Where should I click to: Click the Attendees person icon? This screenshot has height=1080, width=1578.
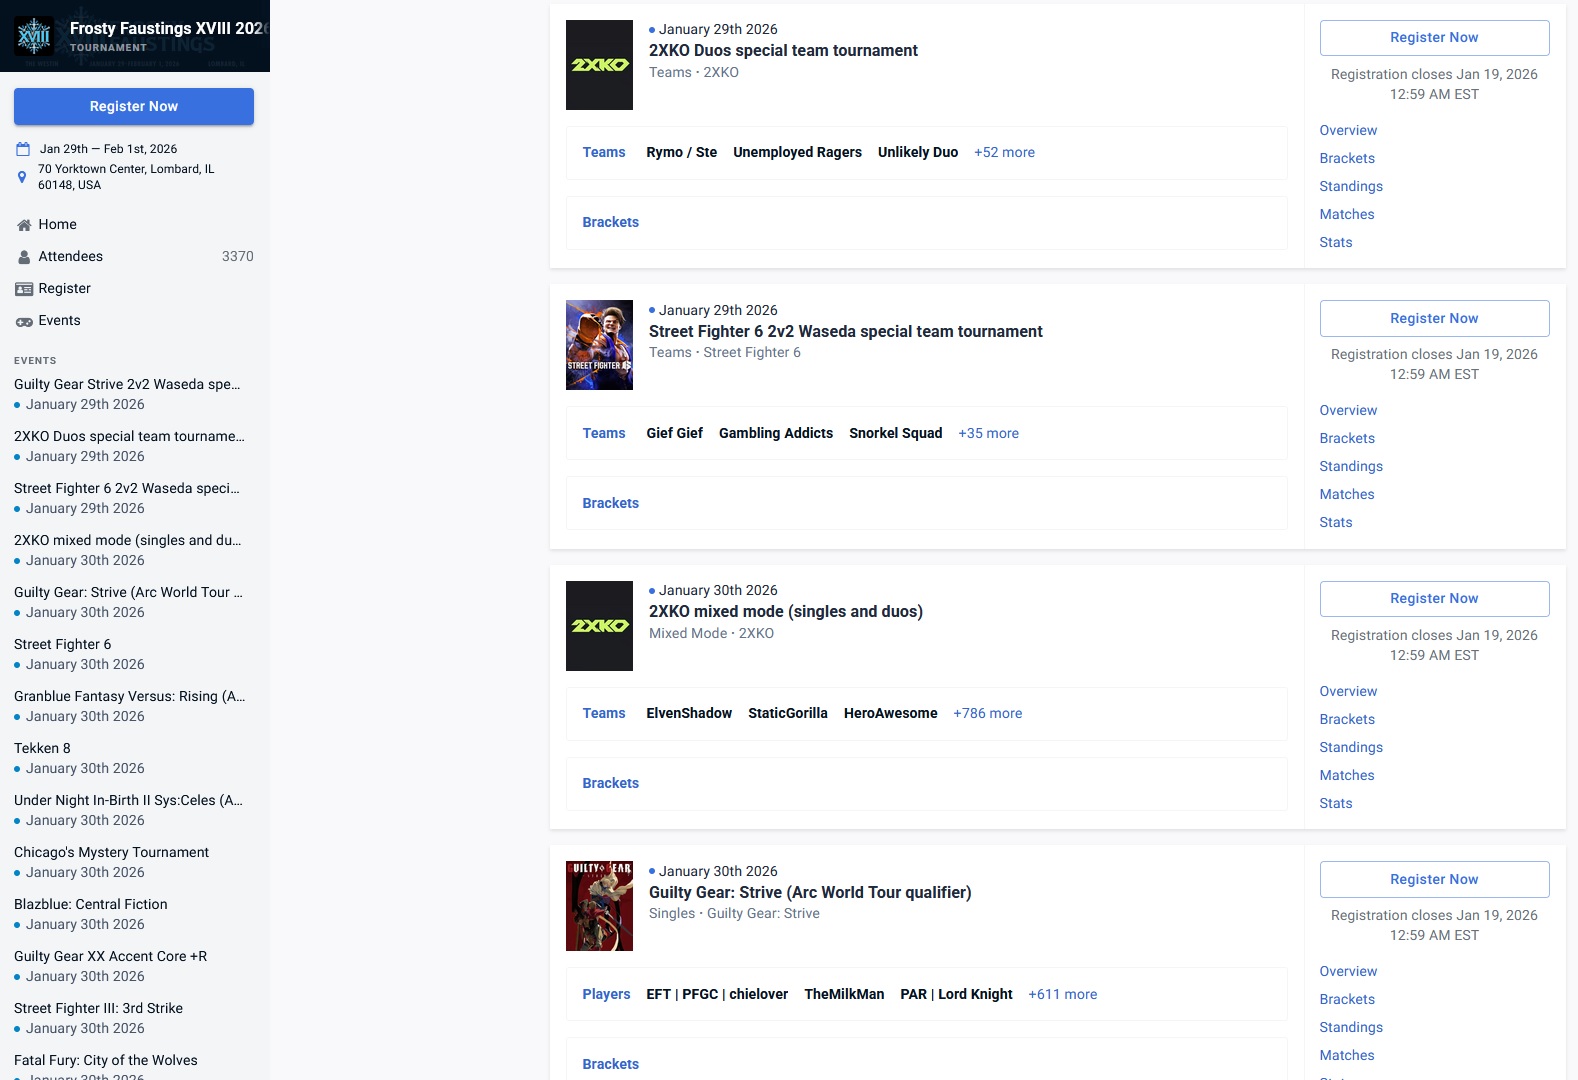24,257
